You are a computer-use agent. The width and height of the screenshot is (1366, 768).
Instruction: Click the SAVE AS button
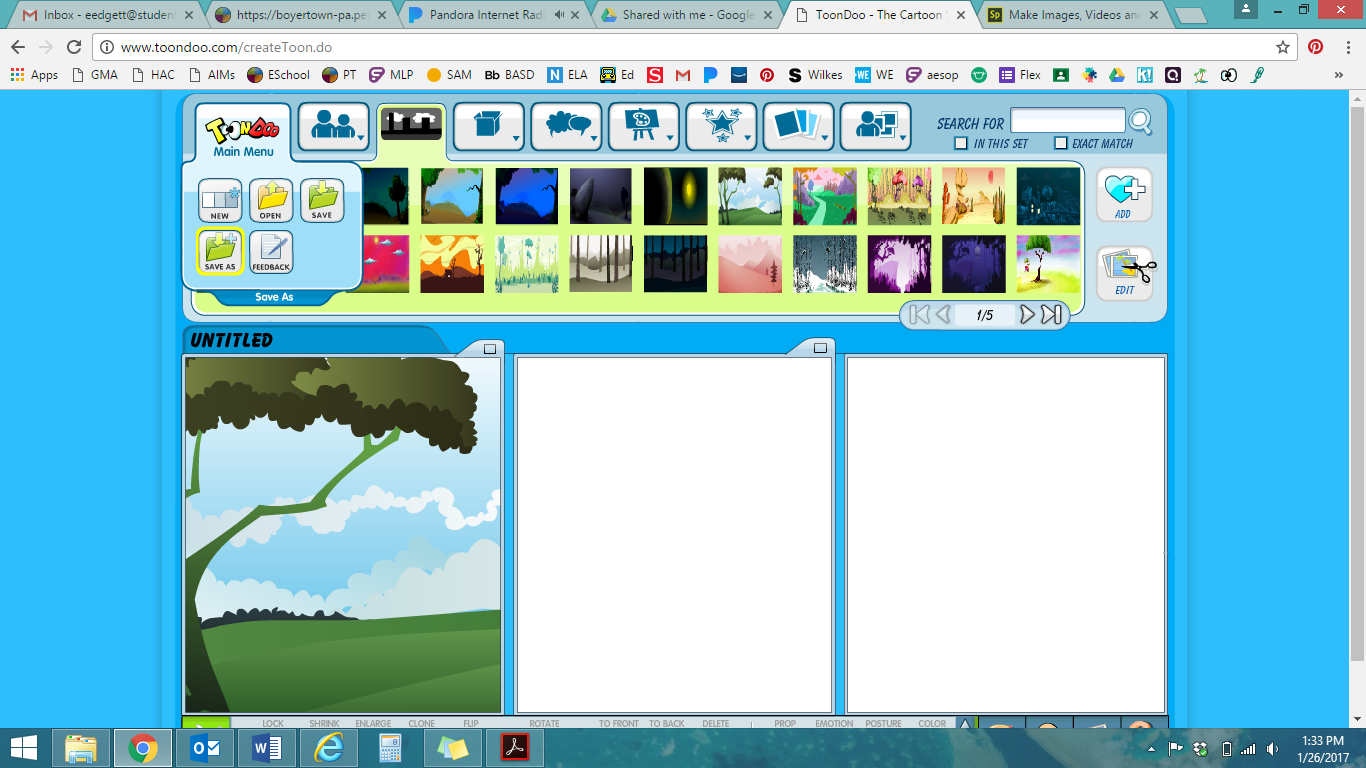219,251
